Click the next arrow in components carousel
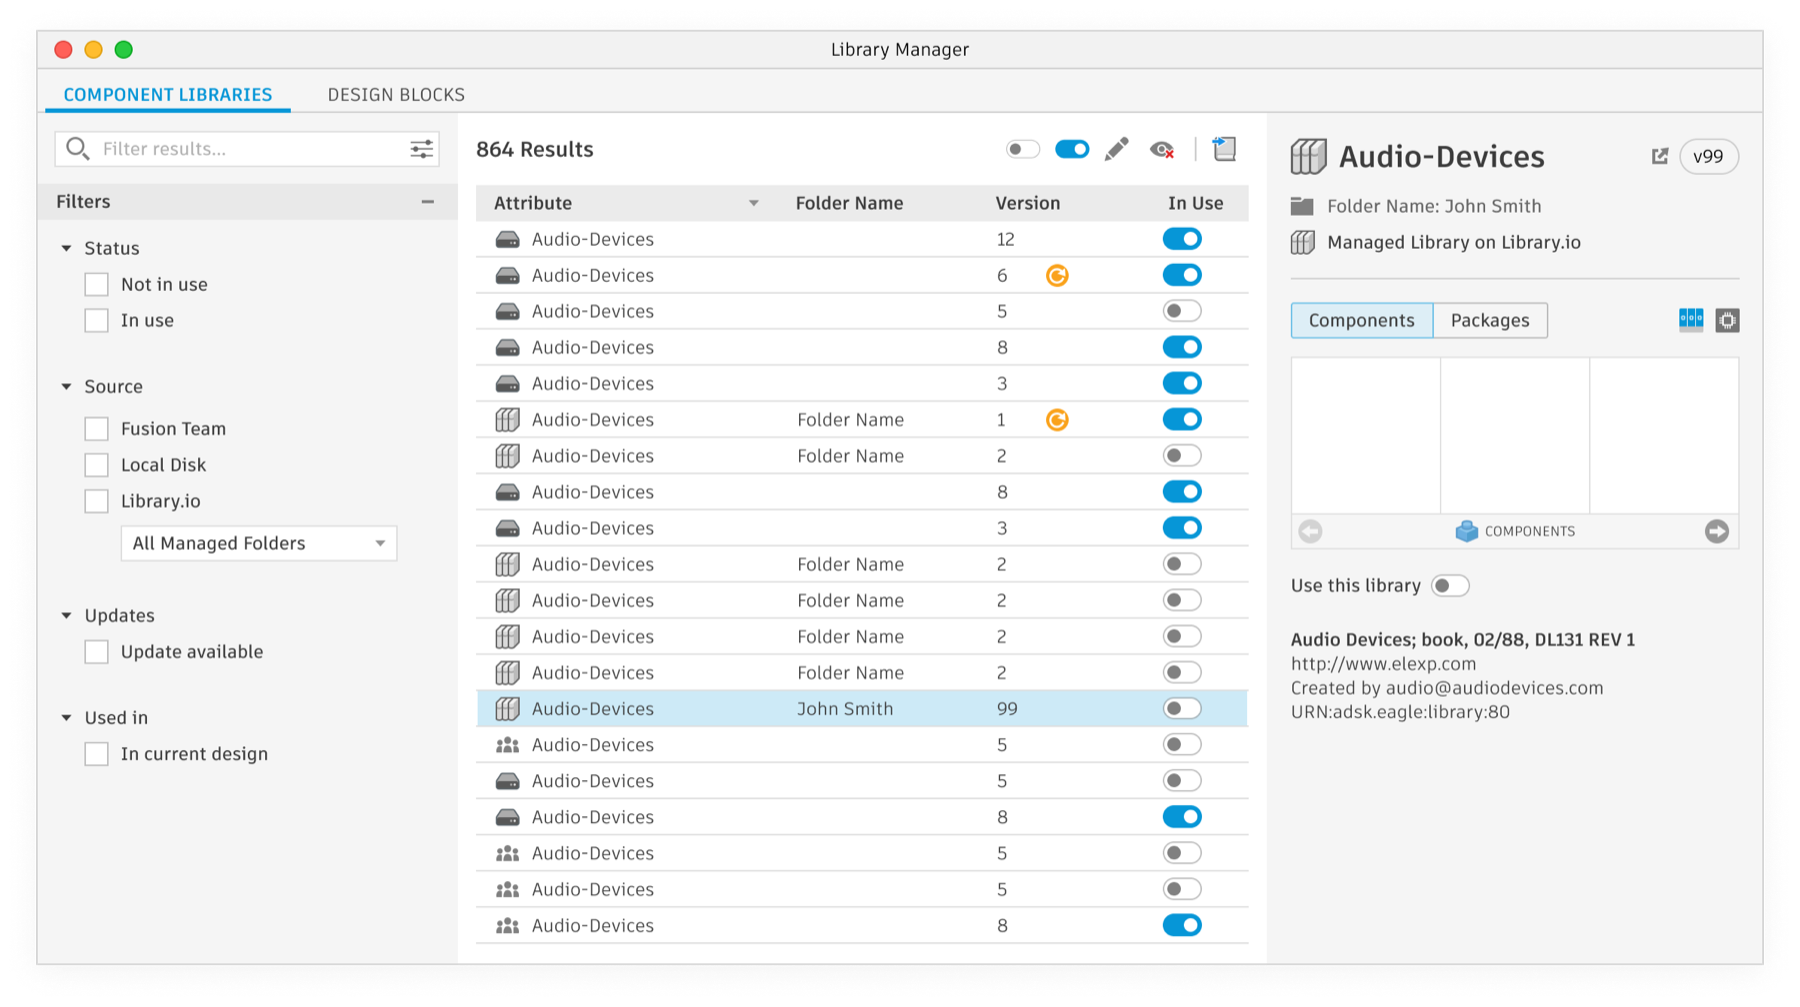 pos(1717,531)
